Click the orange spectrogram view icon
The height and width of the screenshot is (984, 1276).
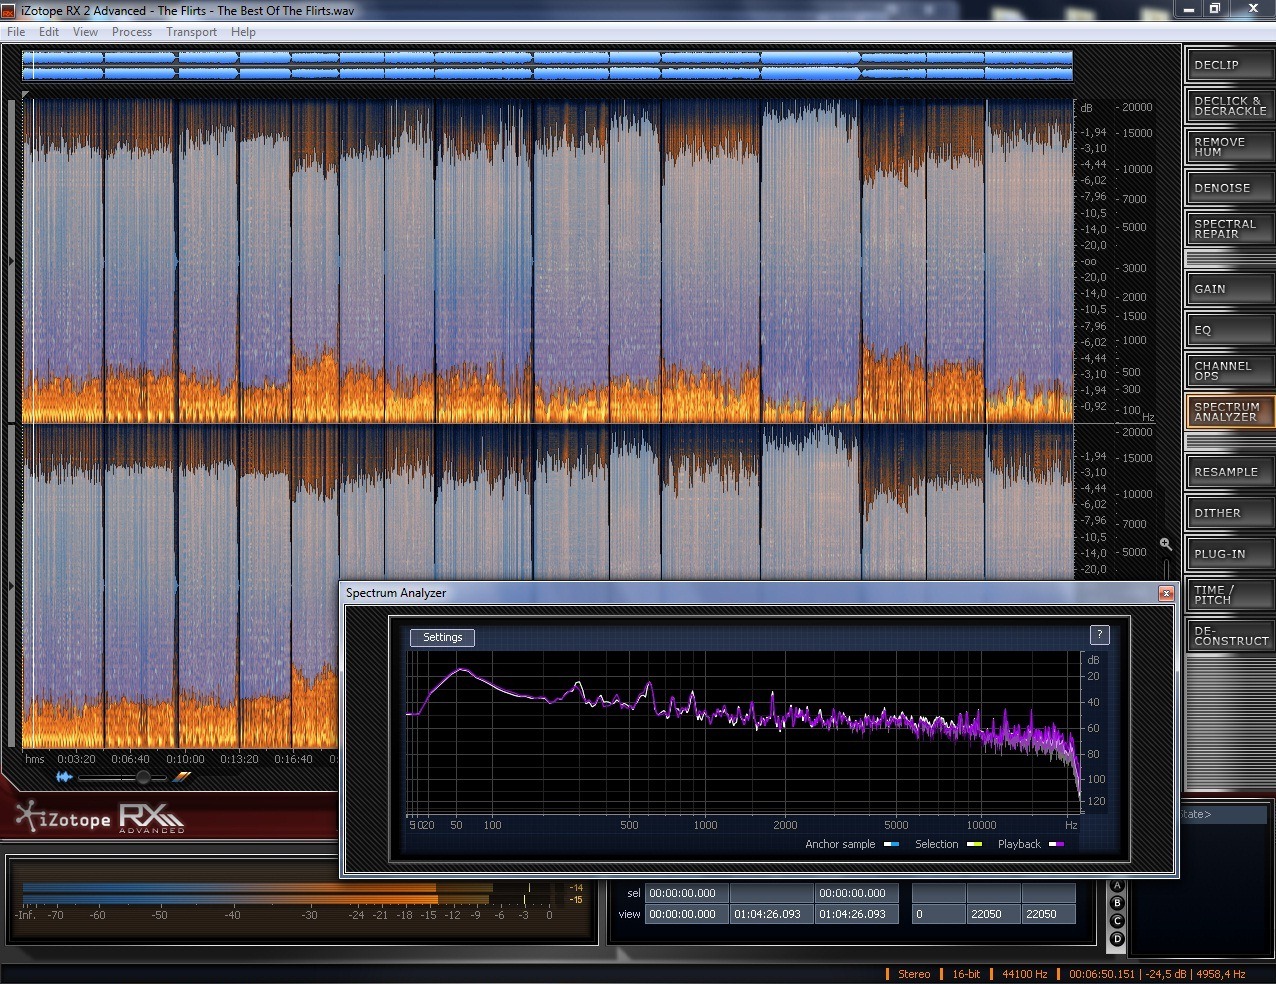click(x=182, y=777)
